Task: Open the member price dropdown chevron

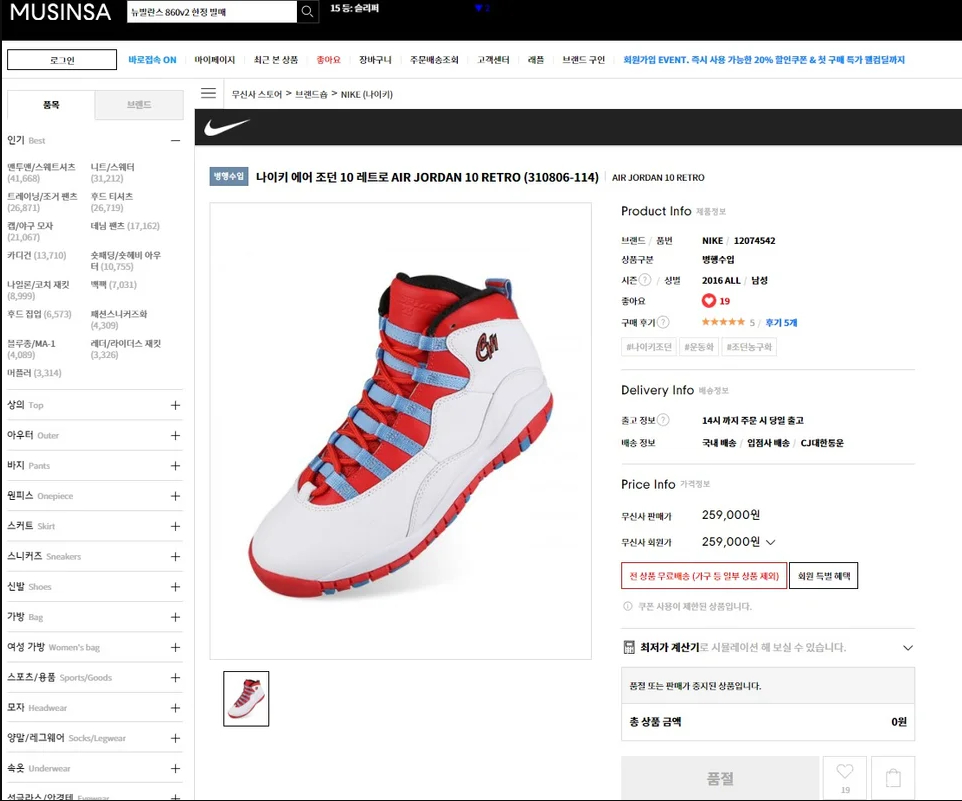Action: (770, 542)
